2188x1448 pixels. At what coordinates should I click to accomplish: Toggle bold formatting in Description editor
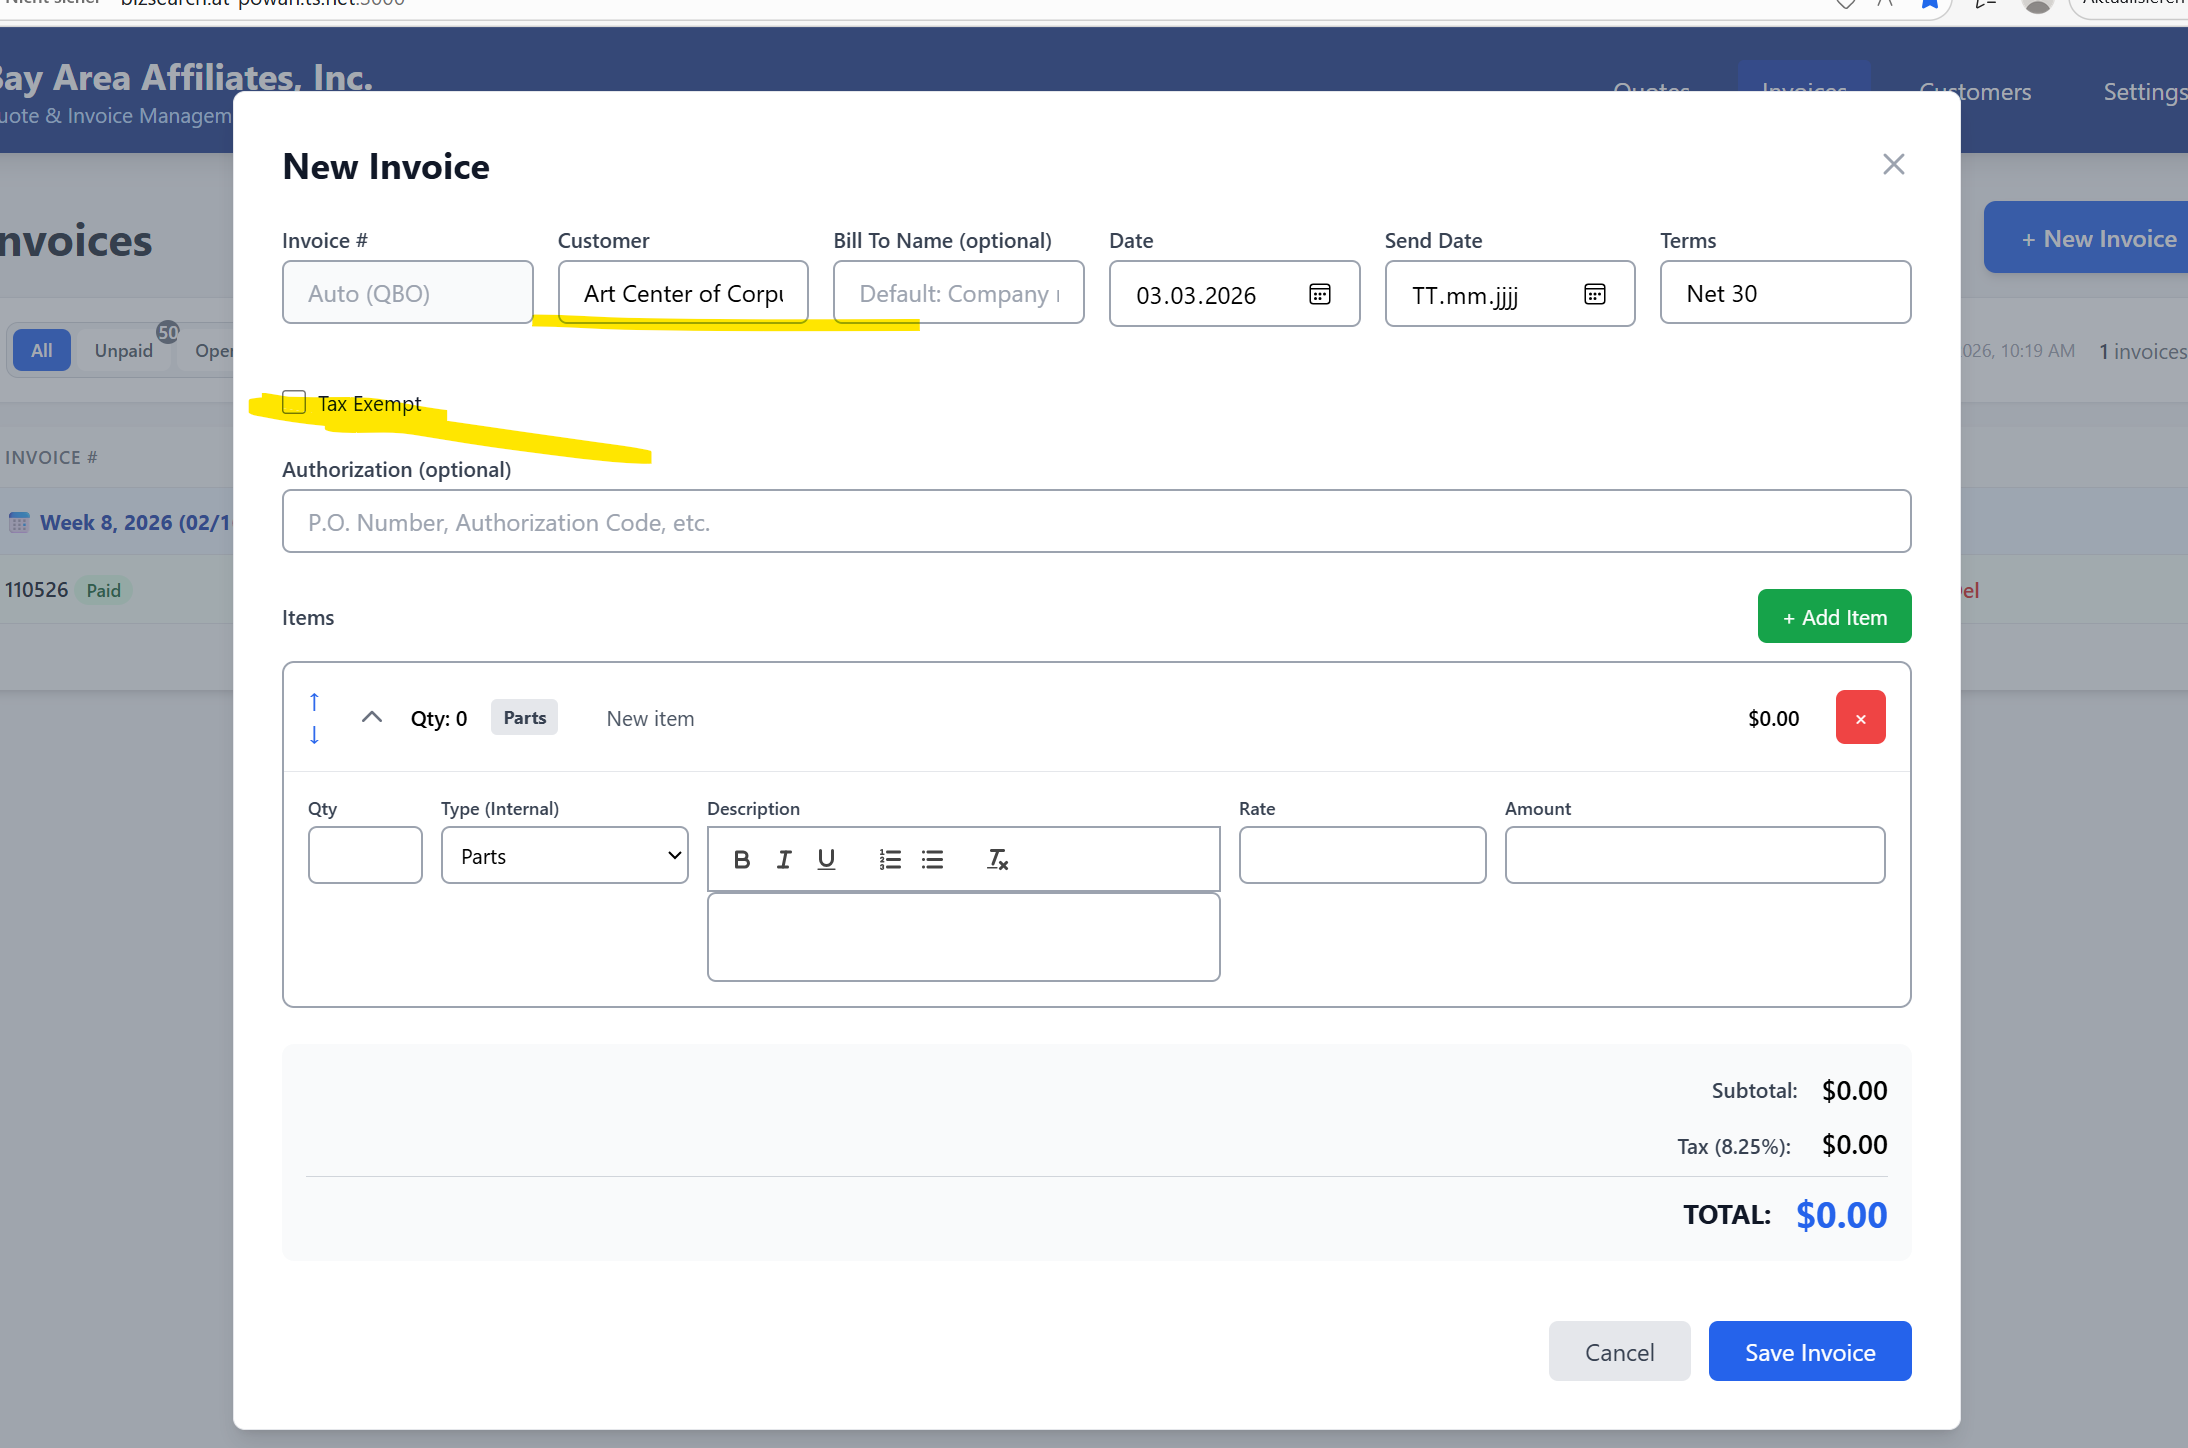[x=741, y=859]
